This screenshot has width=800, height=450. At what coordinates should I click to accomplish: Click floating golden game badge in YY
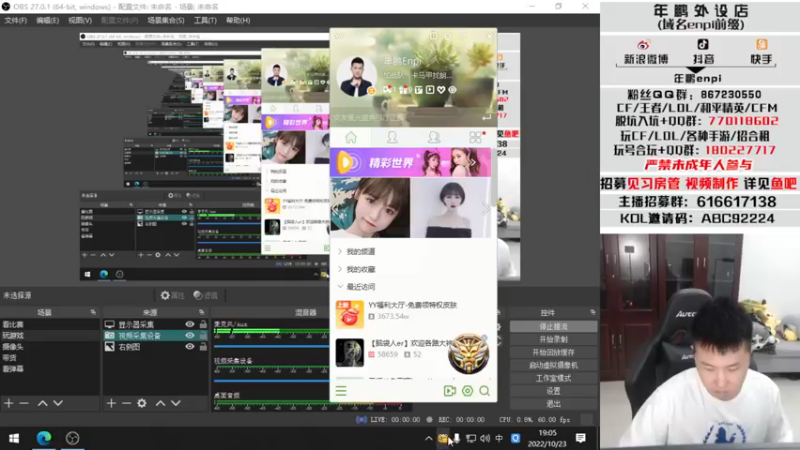468,354
